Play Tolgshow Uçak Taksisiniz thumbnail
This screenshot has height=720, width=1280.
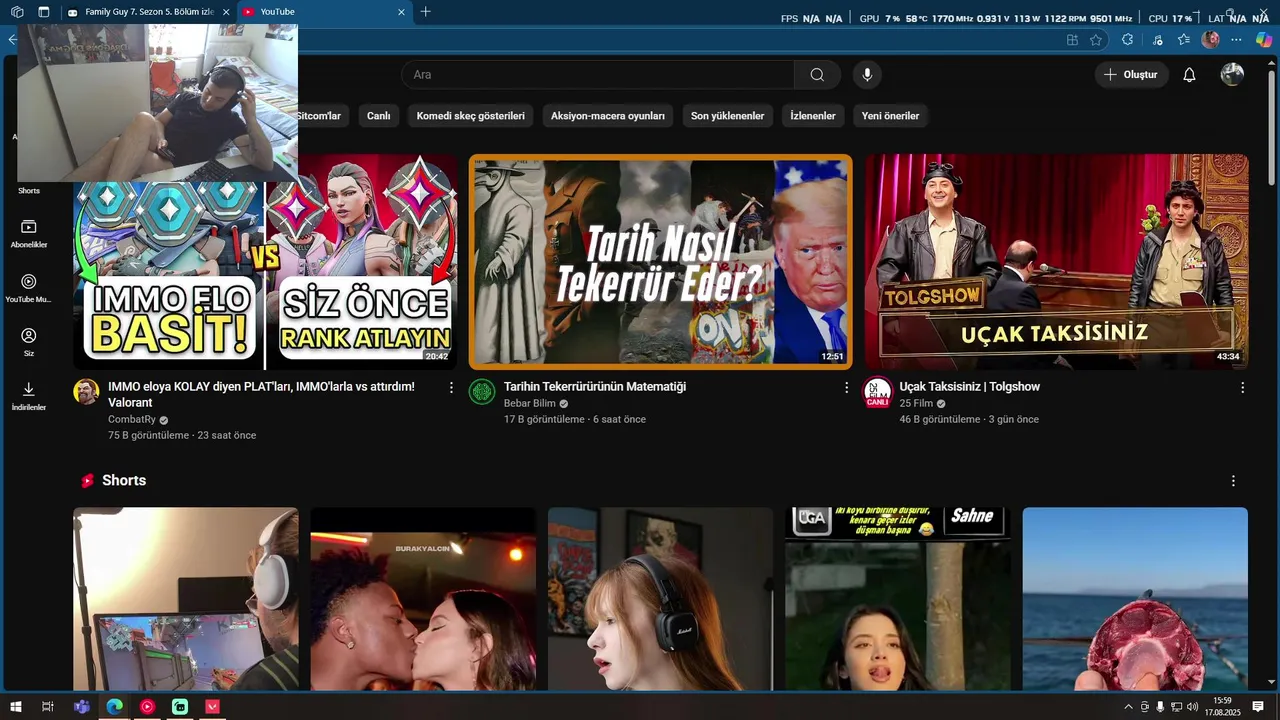1057,262
